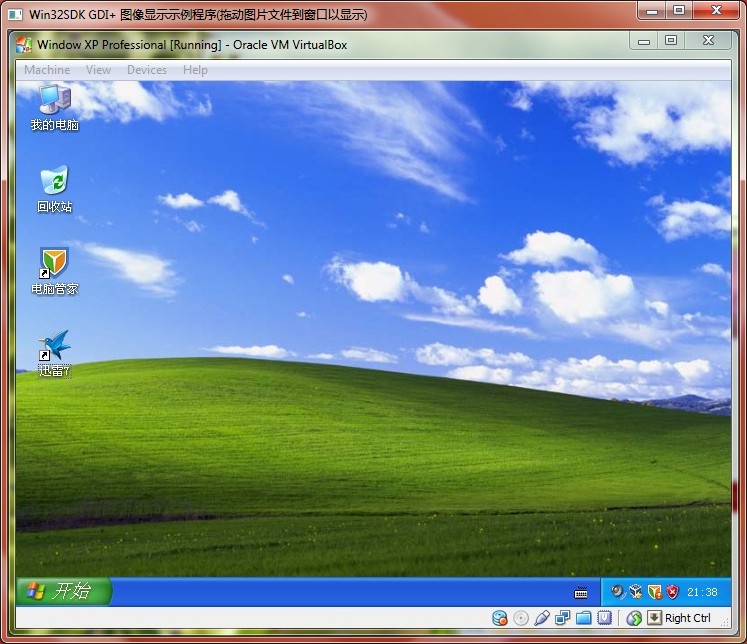This screenshot has width=747, height=644.
Task: Click the Win32SDK GDI+ window title icon
Action: [x=15, y=14]
